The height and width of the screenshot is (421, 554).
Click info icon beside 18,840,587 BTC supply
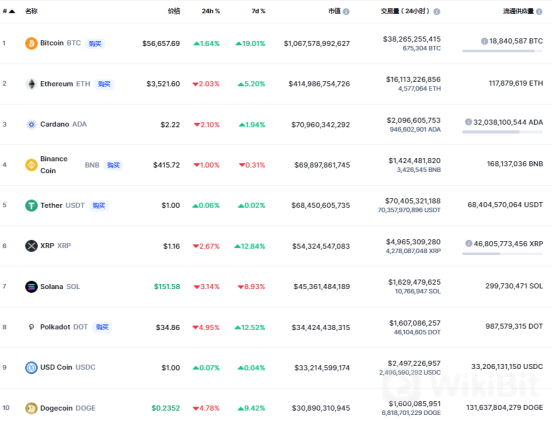484,41
